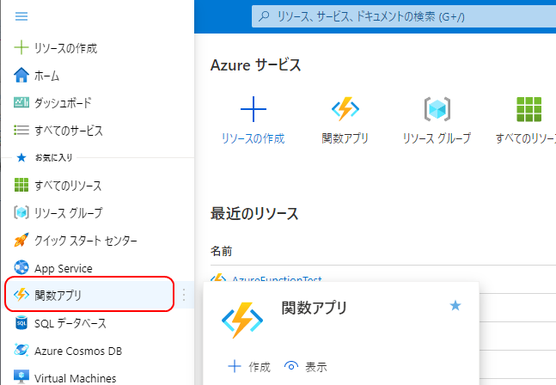556x385 pixels.
Task: Open ダッシュボード in the sidebar
Action: pos(52,103)
